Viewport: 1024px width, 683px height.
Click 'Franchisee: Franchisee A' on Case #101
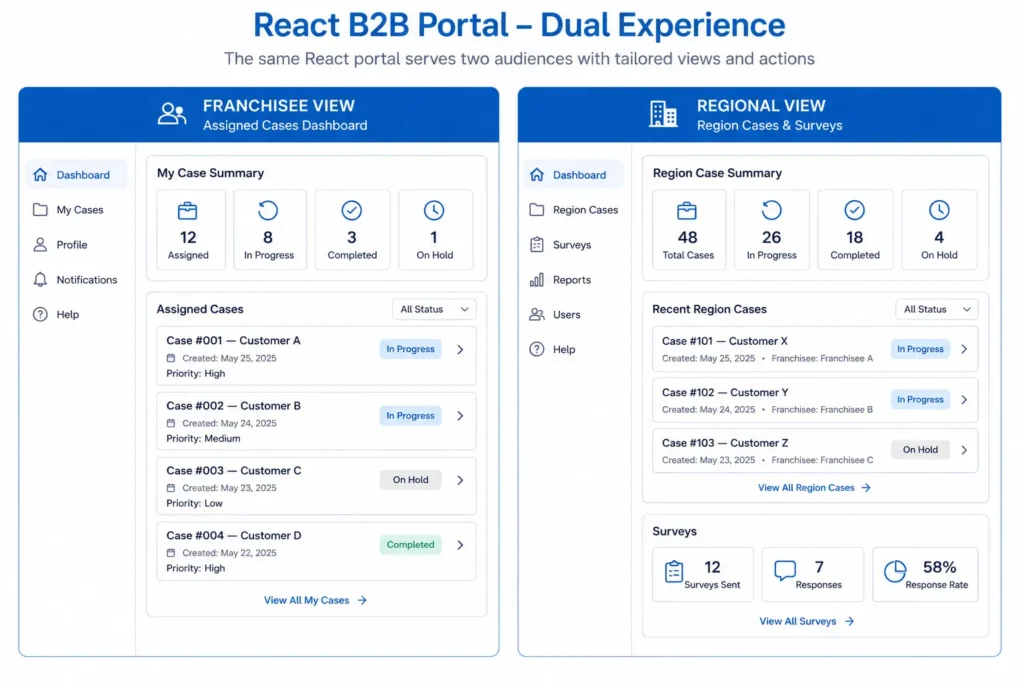(x=822, y=358)
